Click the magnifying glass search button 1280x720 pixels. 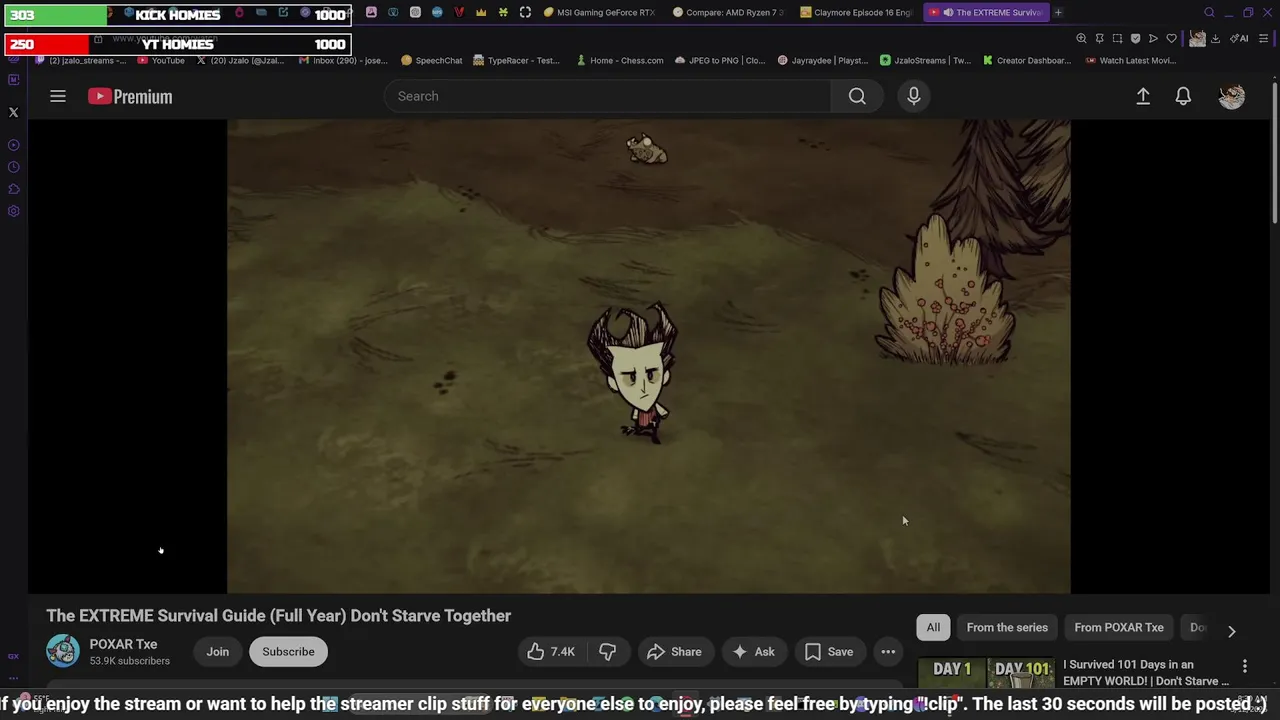click(x=857, y=96)
